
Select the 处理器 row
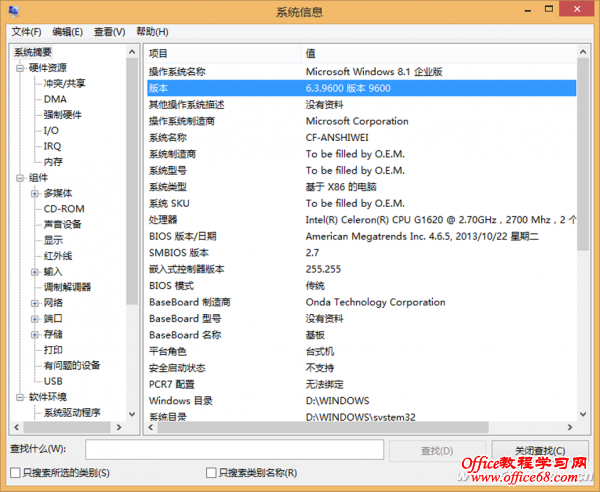[x=362, y=220]
